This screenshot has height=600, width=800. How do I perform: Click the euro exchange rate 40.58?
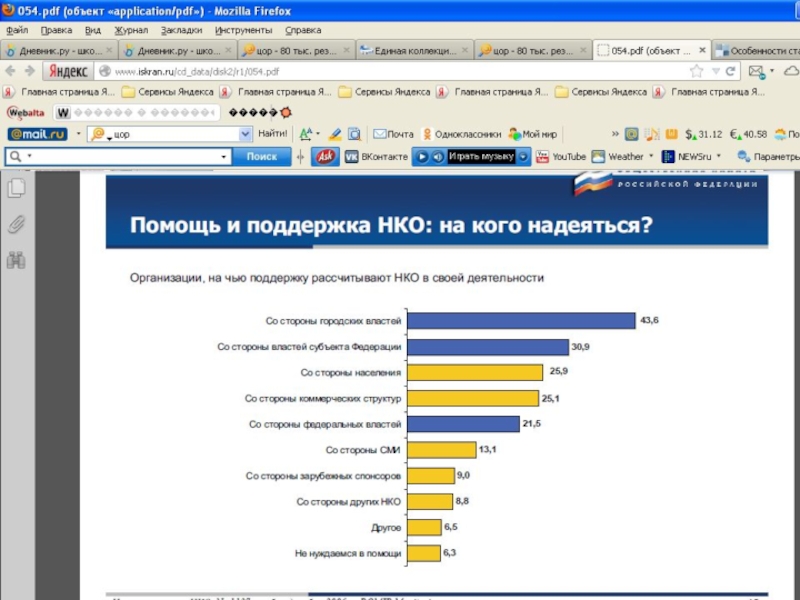click(x=748, y=134)
